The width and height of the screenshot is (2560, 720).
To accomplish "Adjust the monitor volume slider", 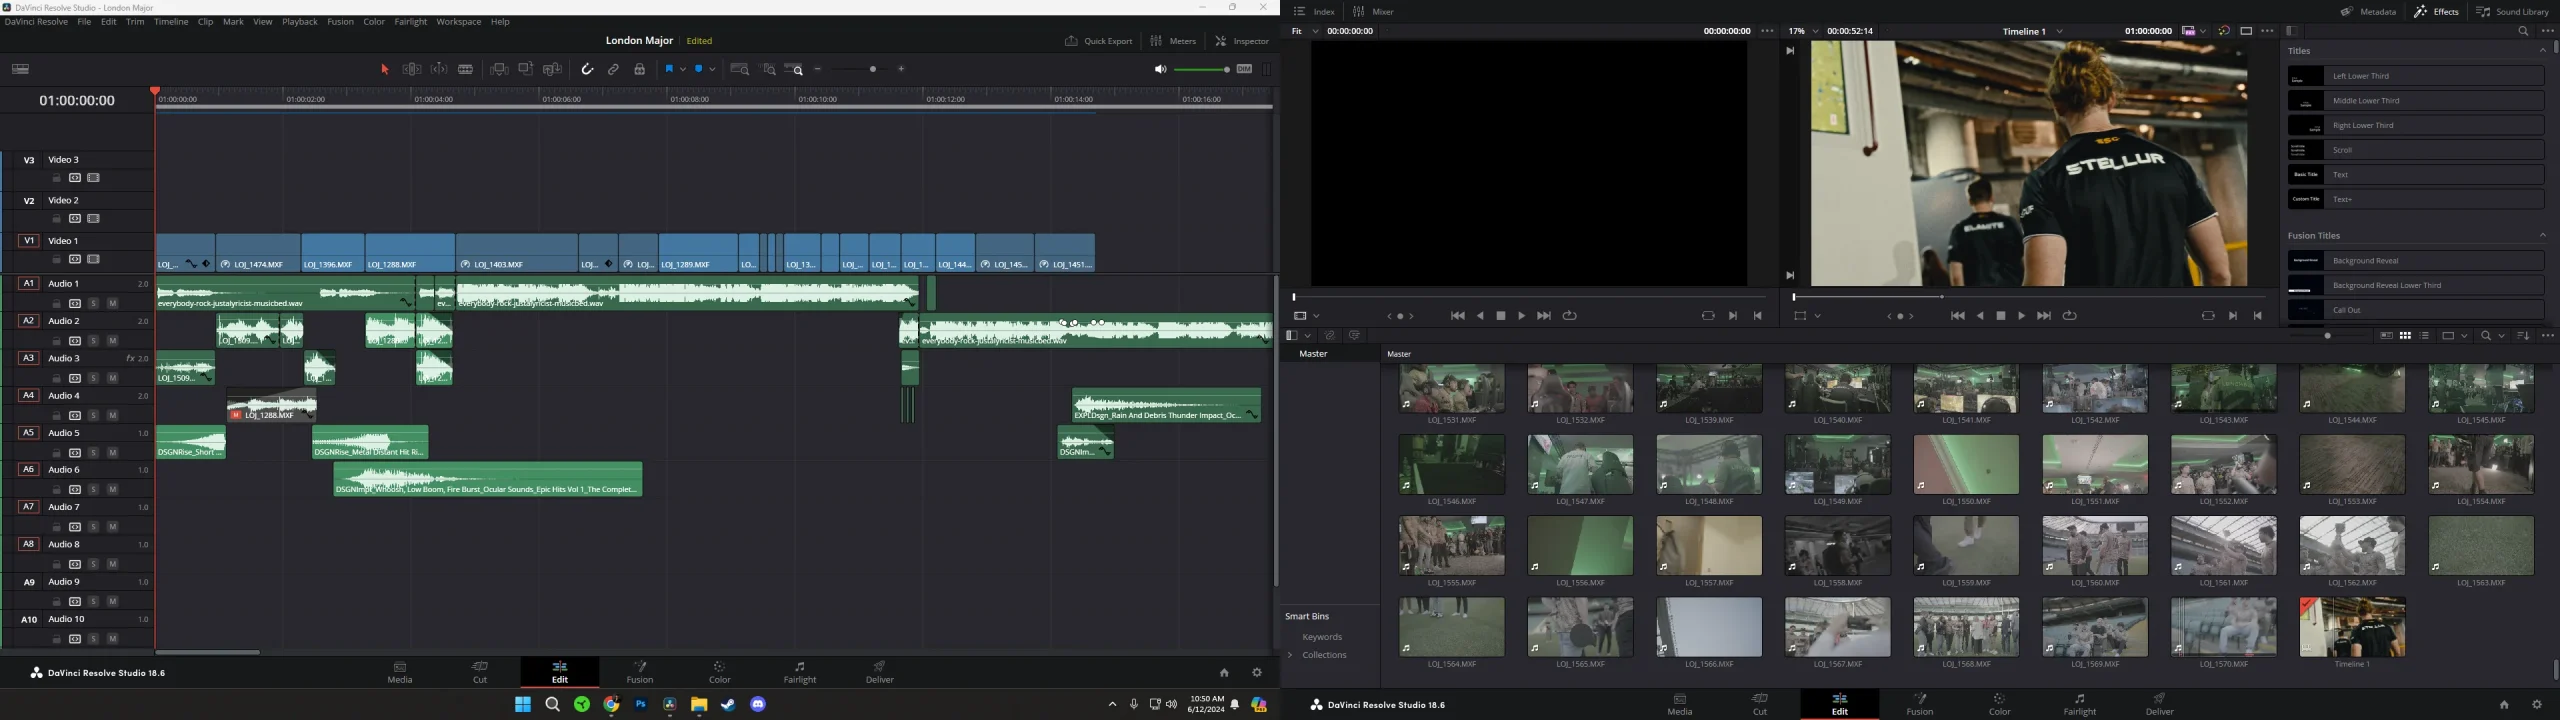I will 1202,69.
